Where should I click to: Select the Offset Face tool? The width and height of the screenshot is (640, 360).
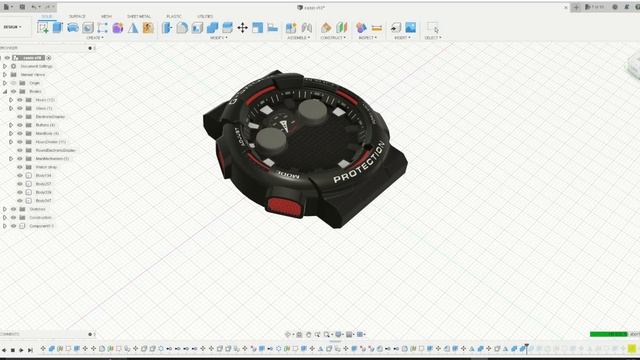227,27
